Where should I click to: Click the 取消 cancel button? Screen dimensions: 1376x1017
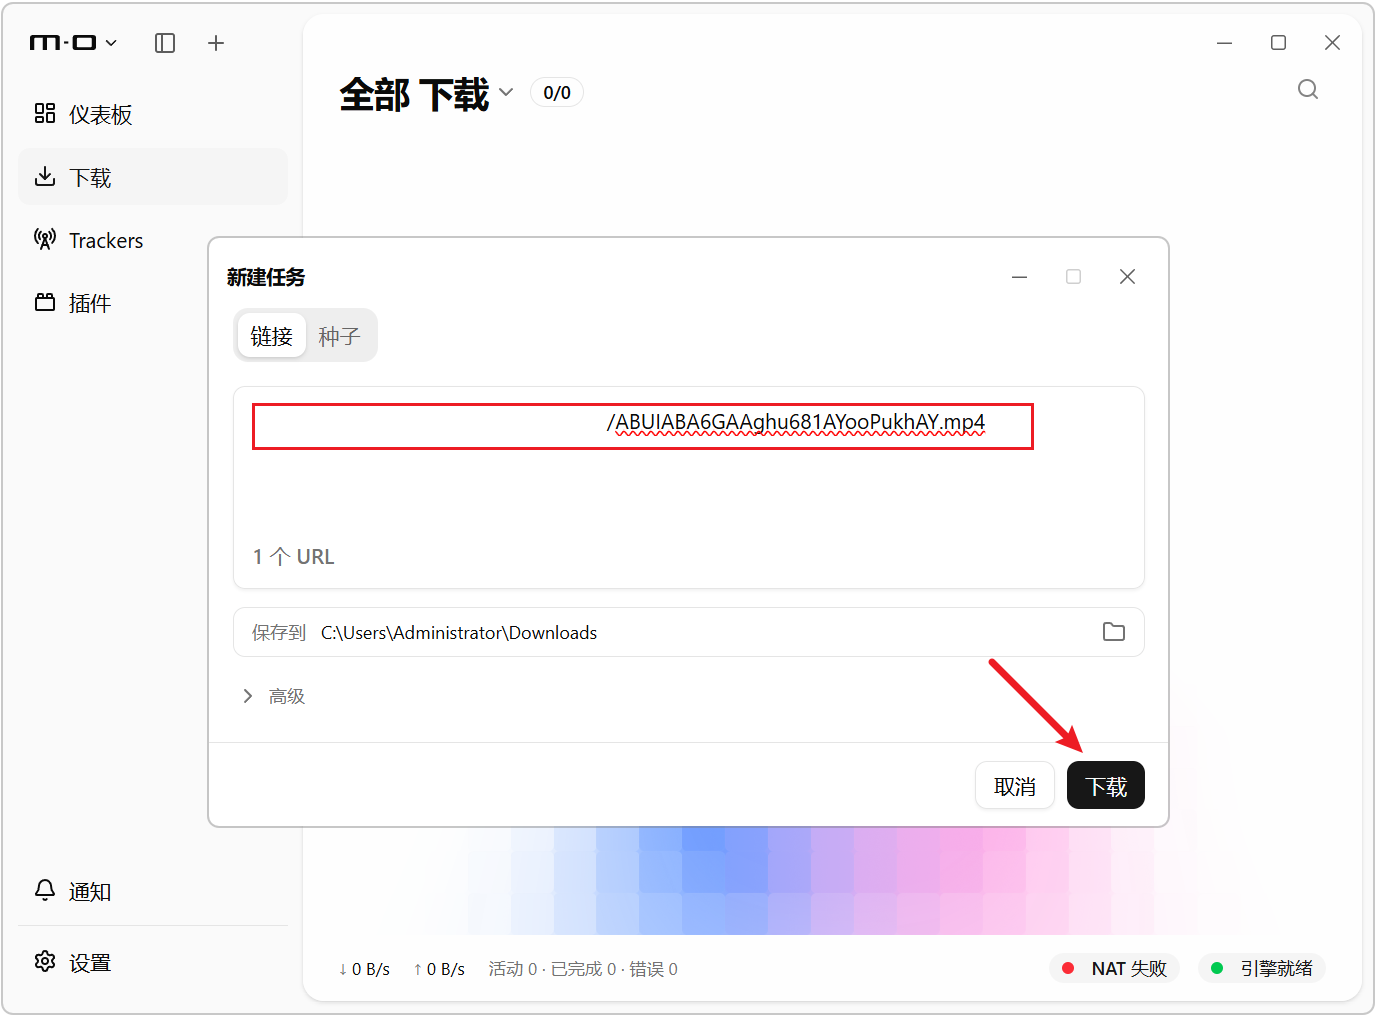coord(1015,786)
